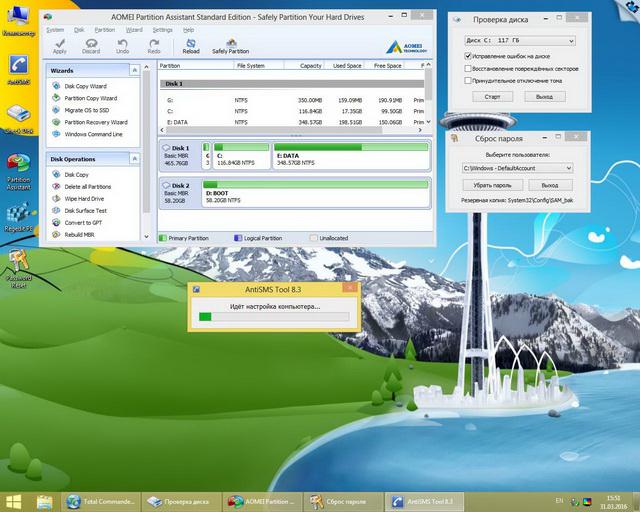
Task: Click the Старт button in disk check
Action: pos(492,97)
